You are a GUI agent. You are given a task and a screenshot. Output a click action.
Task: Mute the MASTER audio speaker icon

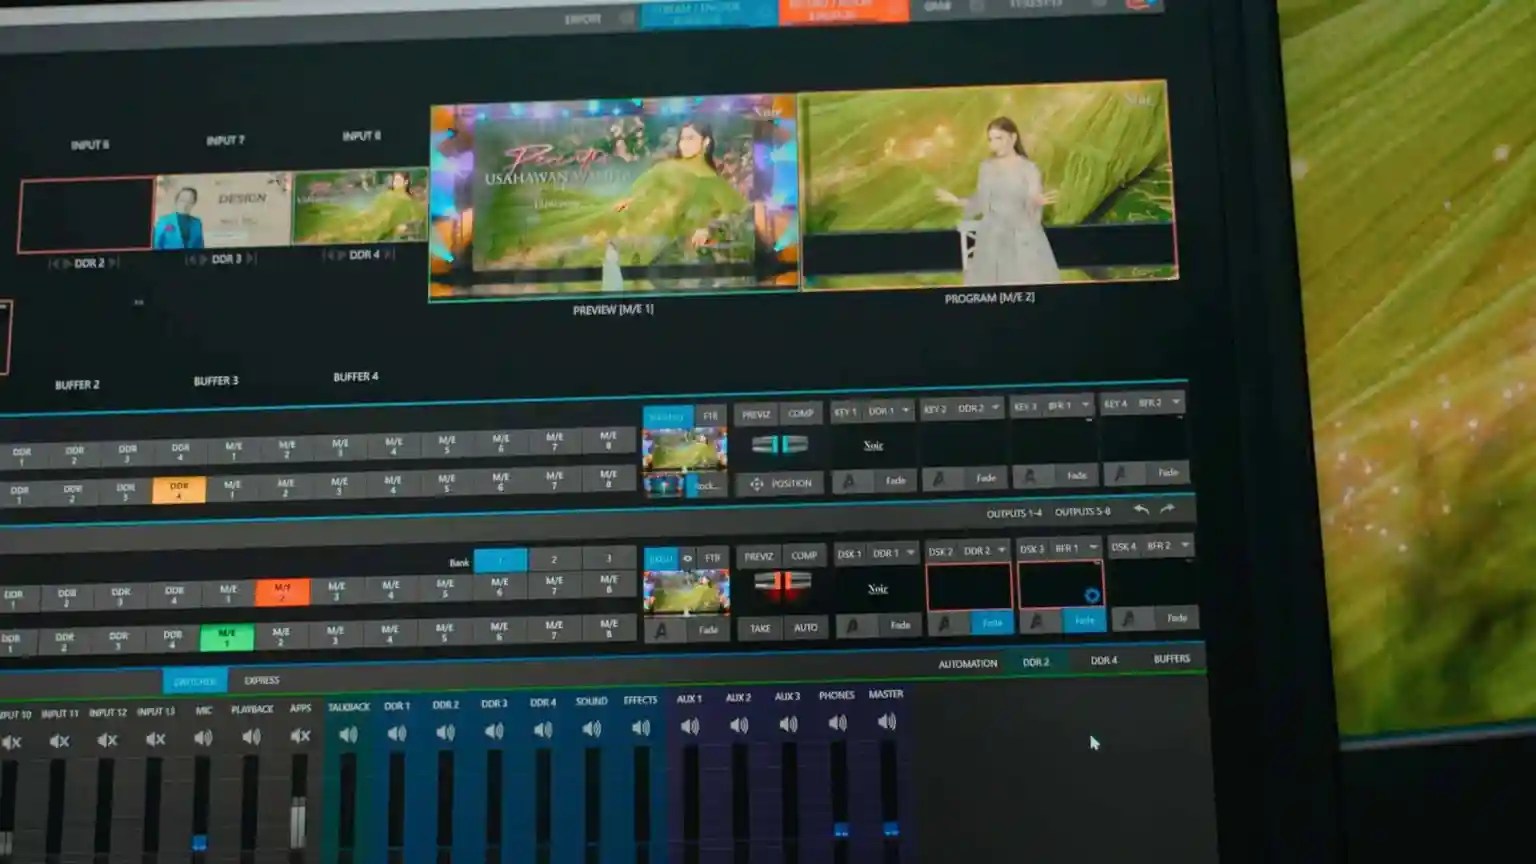click(886, 722)
